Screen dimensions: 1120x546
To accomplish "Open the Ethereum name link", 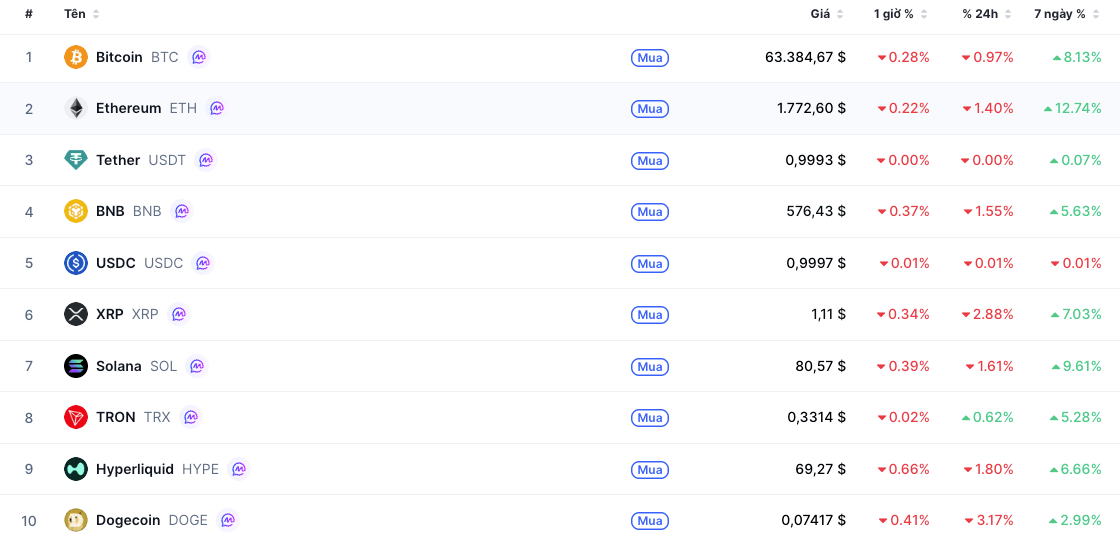I will [129, 109].
